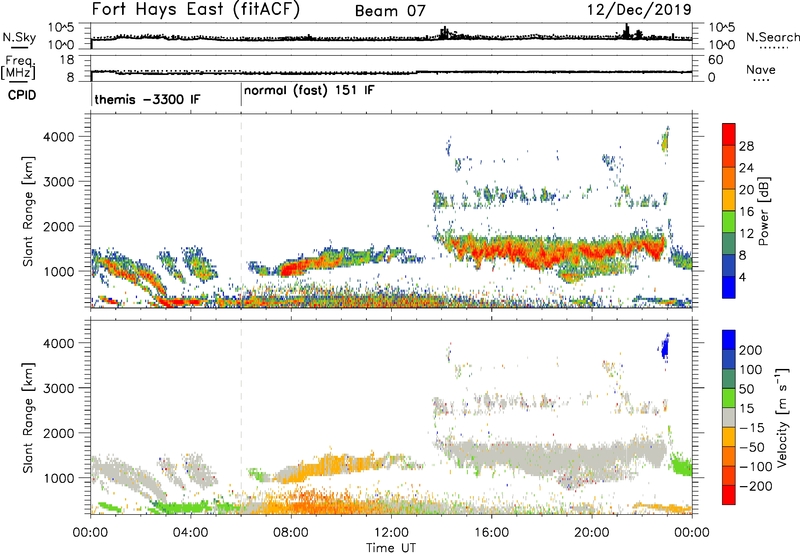The height and width of the screenshot is (554, 800).
Task: Click the "60" tick on Nave axis
Action: point(715,60)
